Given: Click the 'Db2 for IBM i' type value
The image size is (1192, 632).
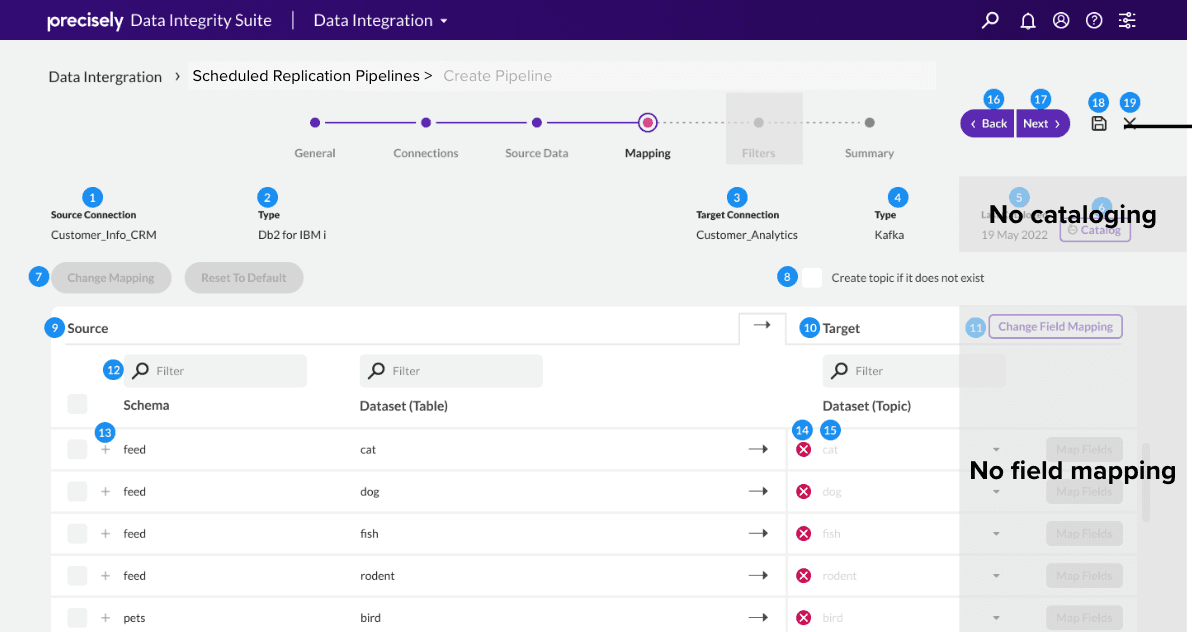Looking at the screenshot, I should tap(292, 234).
